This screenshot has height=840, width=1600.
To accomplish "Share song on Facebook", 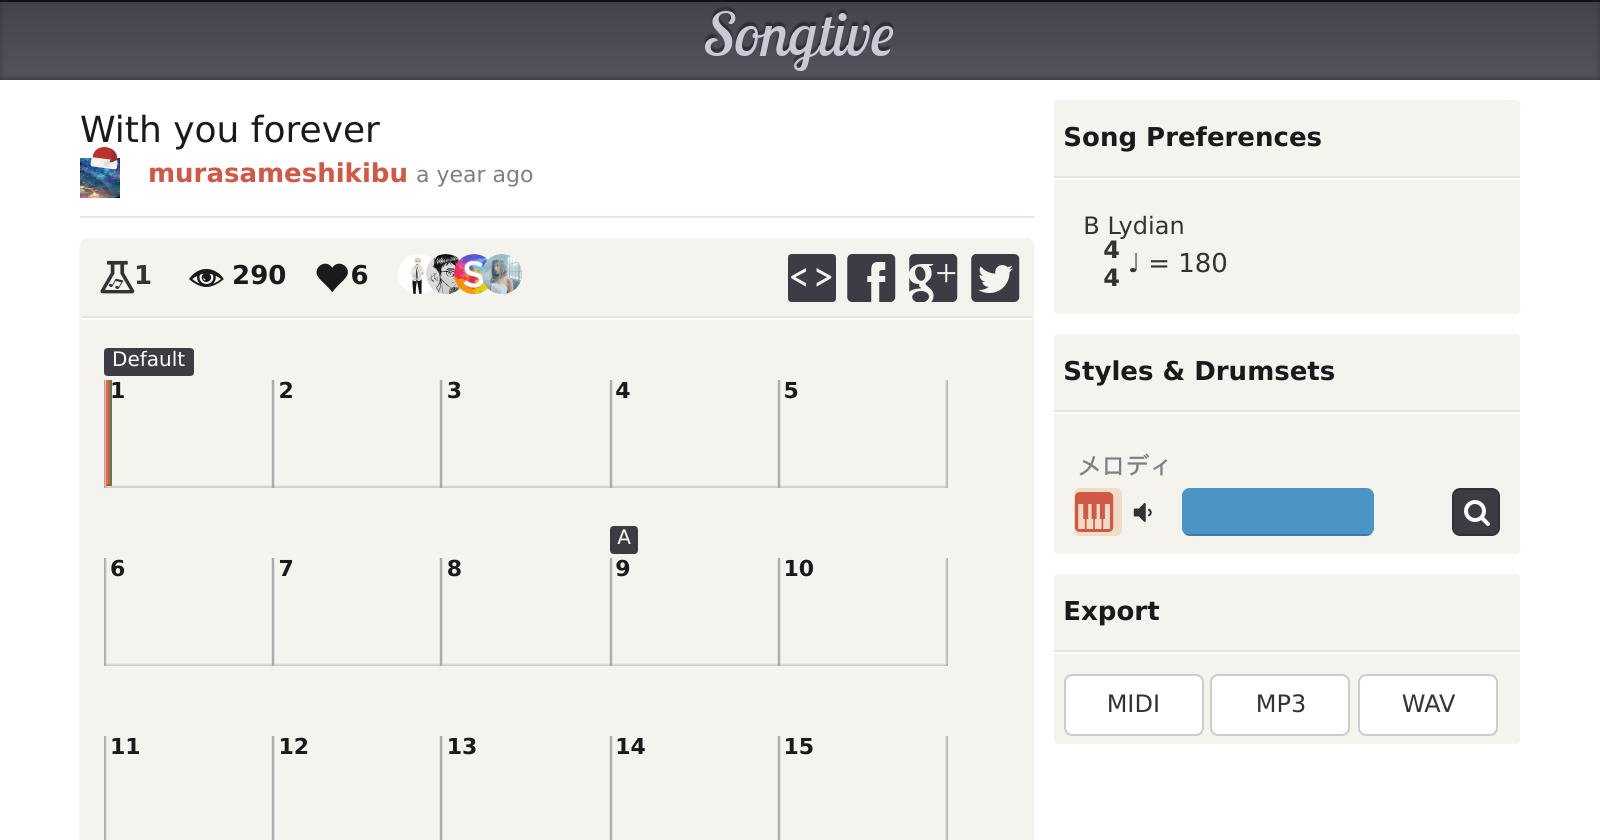I will point(871,278).
